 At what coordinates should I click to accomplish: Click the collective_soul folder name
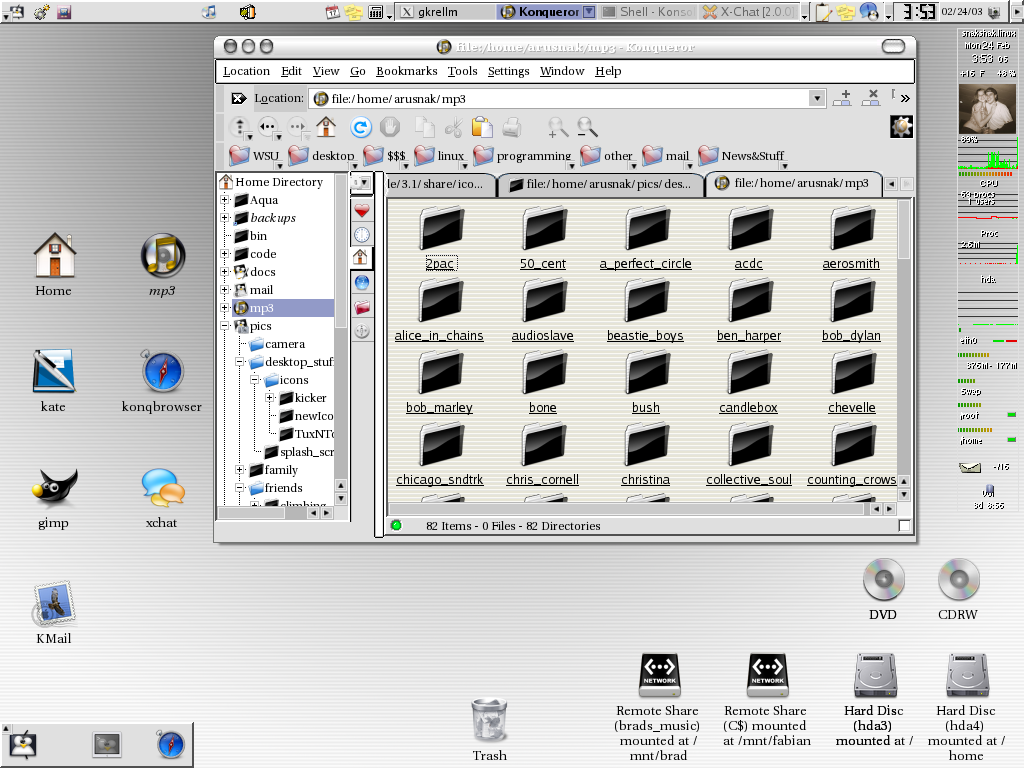[748, 479]
